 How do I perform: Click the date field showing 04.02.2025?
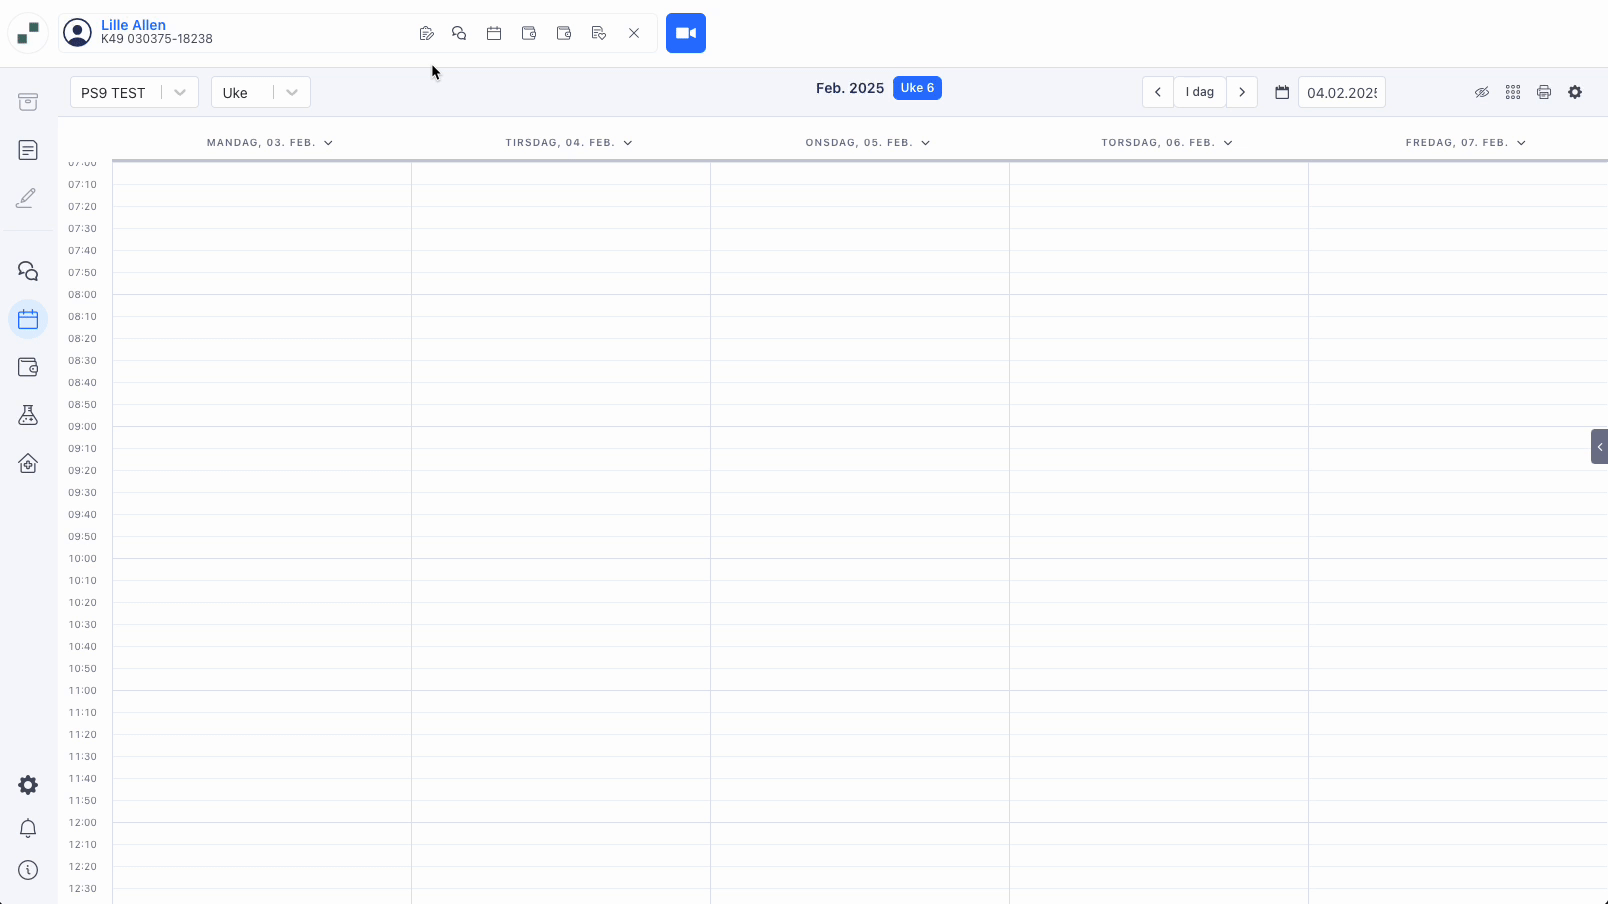(x=1341, y=92)
